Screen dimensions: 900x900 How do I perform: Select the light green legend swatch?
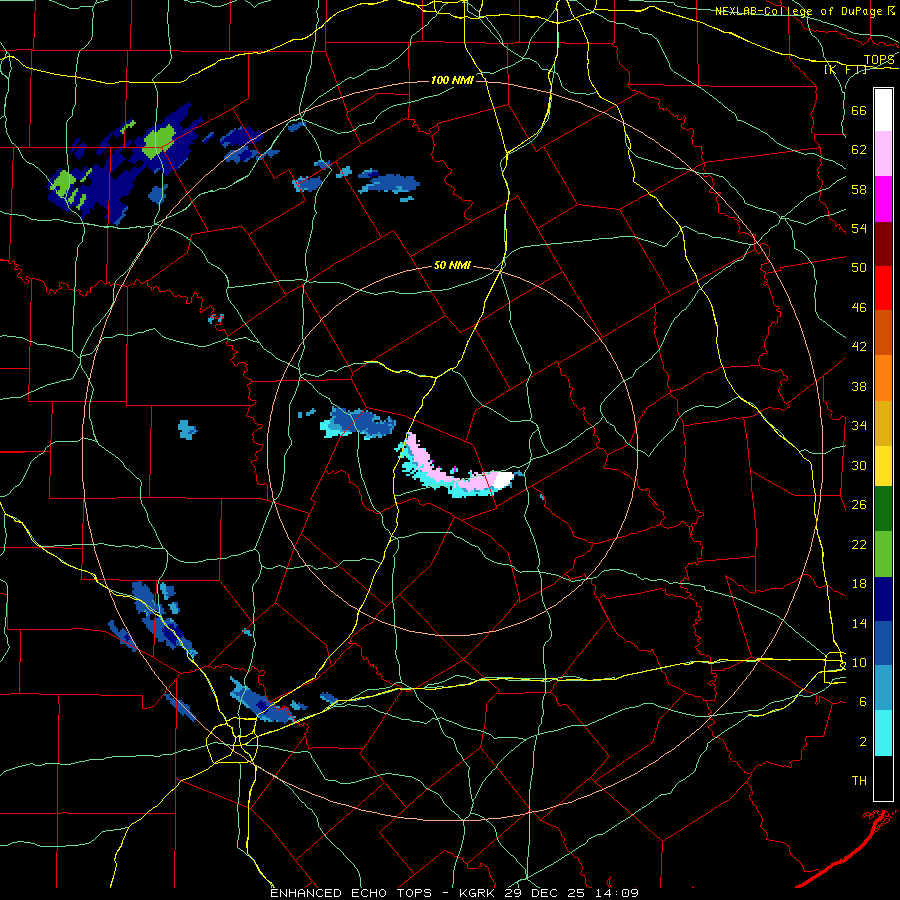883,554
